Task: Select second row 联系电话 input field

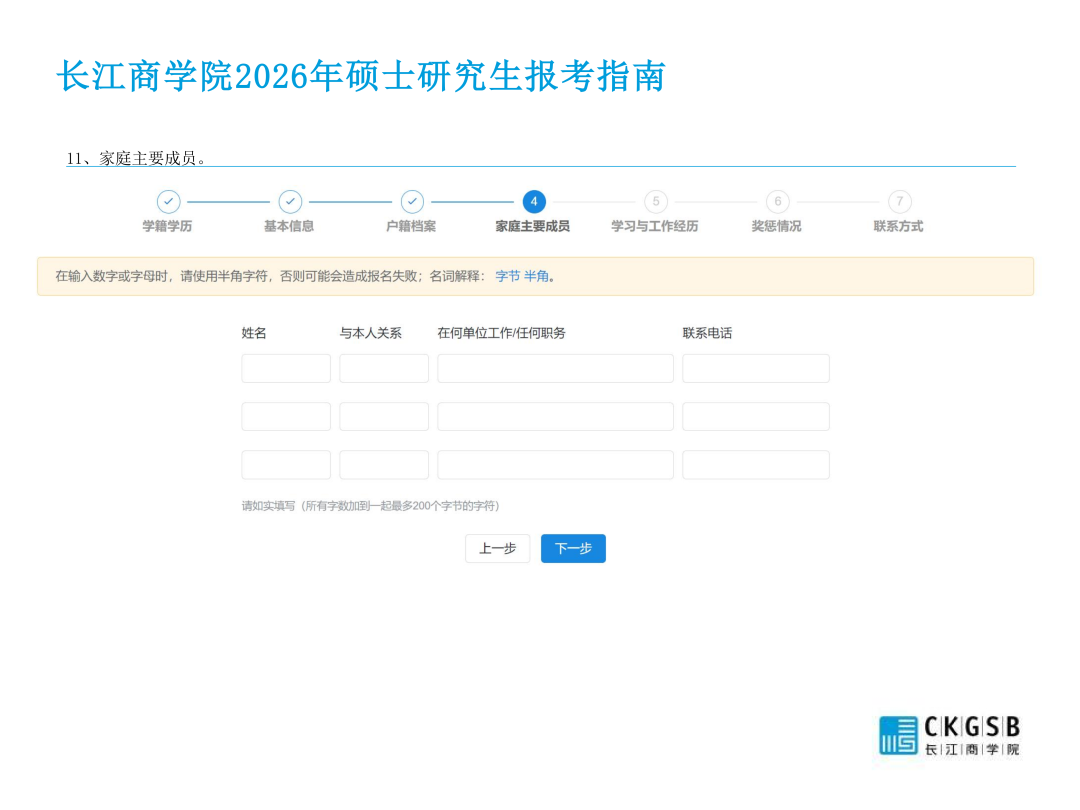Action: (x=756, y=416)
